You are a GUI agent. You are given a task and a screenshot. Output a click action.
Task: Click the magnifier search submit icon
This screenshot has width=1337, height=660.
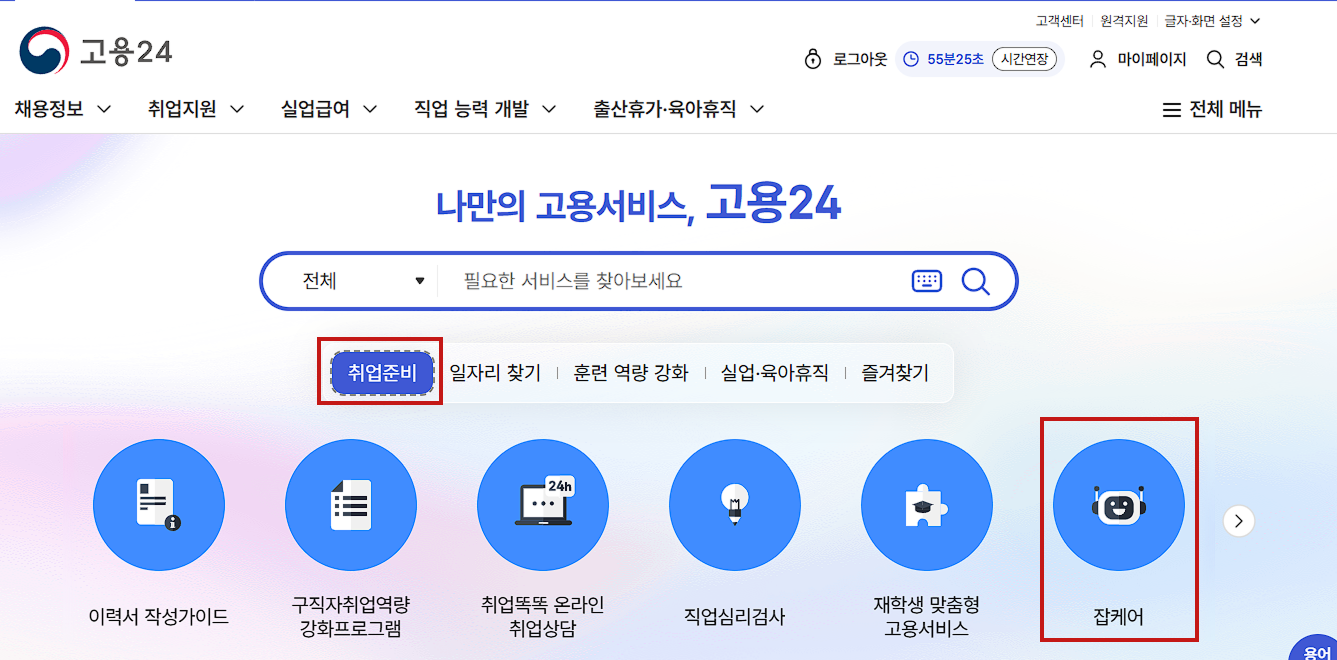point(975,281)
